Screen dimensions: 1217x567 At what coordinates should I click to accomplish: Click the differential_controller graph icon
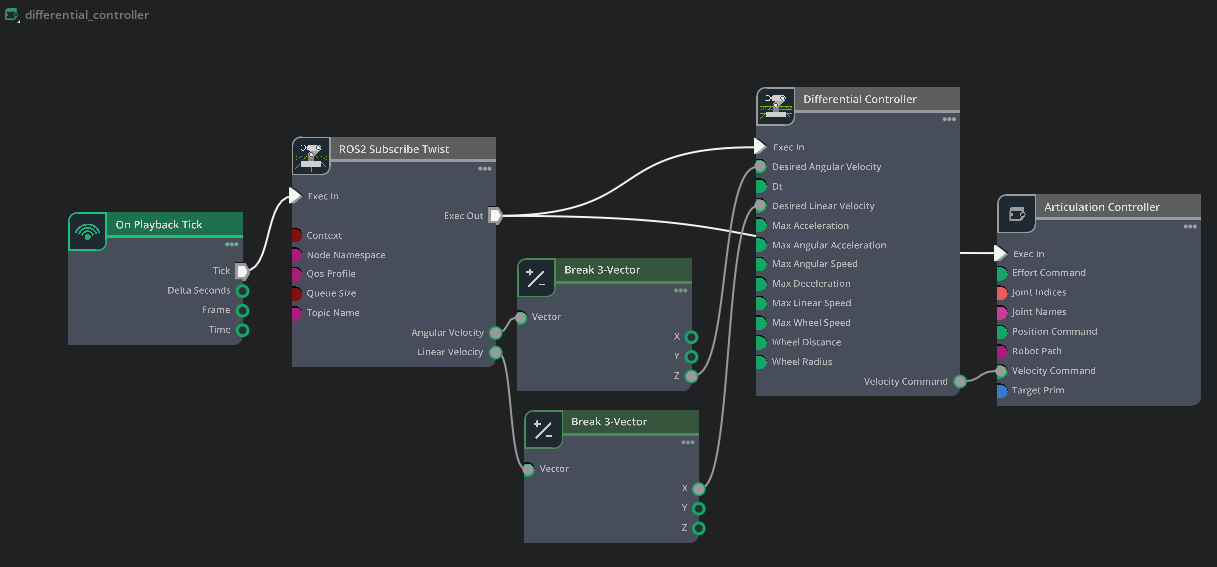[x=12, y=15]
